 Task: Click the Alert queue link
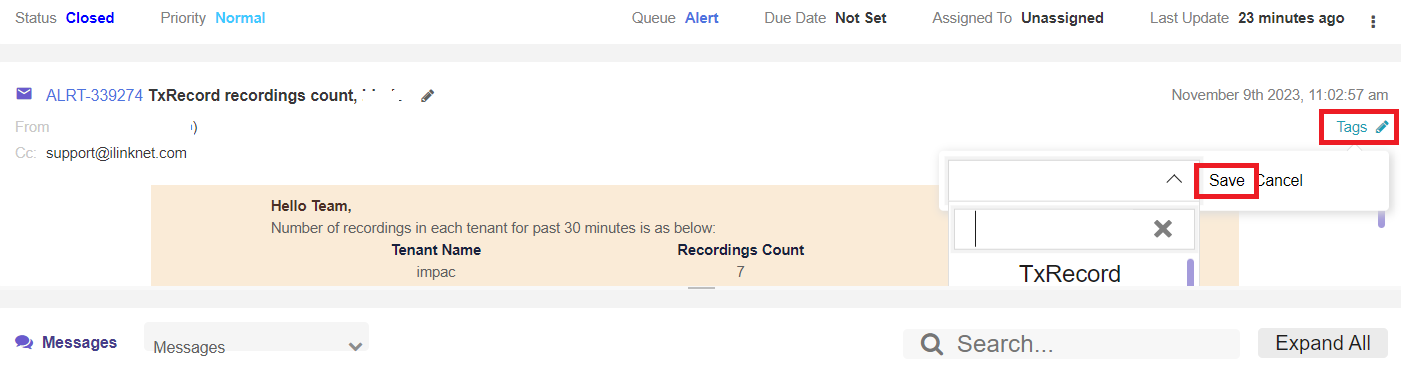coord(702,18)
